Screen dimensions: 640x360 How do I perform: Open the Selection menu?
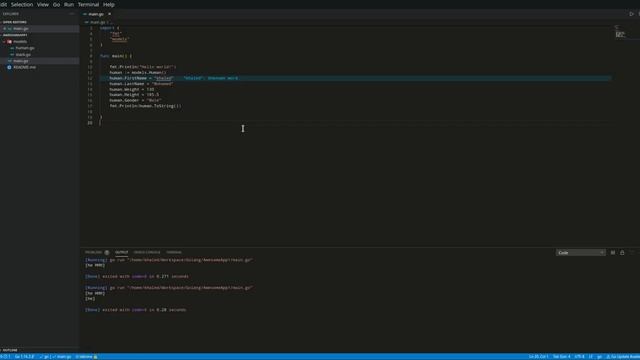[22, 4]
